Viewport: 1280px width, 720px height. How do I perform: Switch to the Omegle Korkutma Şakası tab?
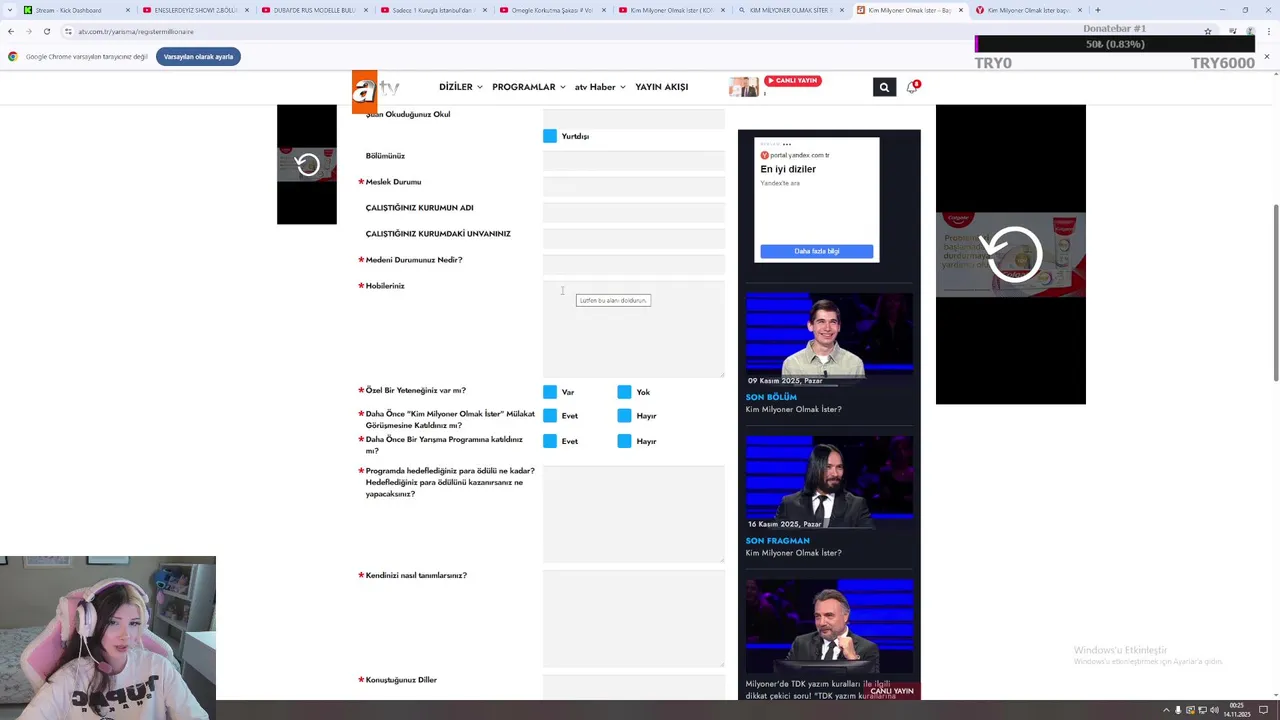[552, 10]
